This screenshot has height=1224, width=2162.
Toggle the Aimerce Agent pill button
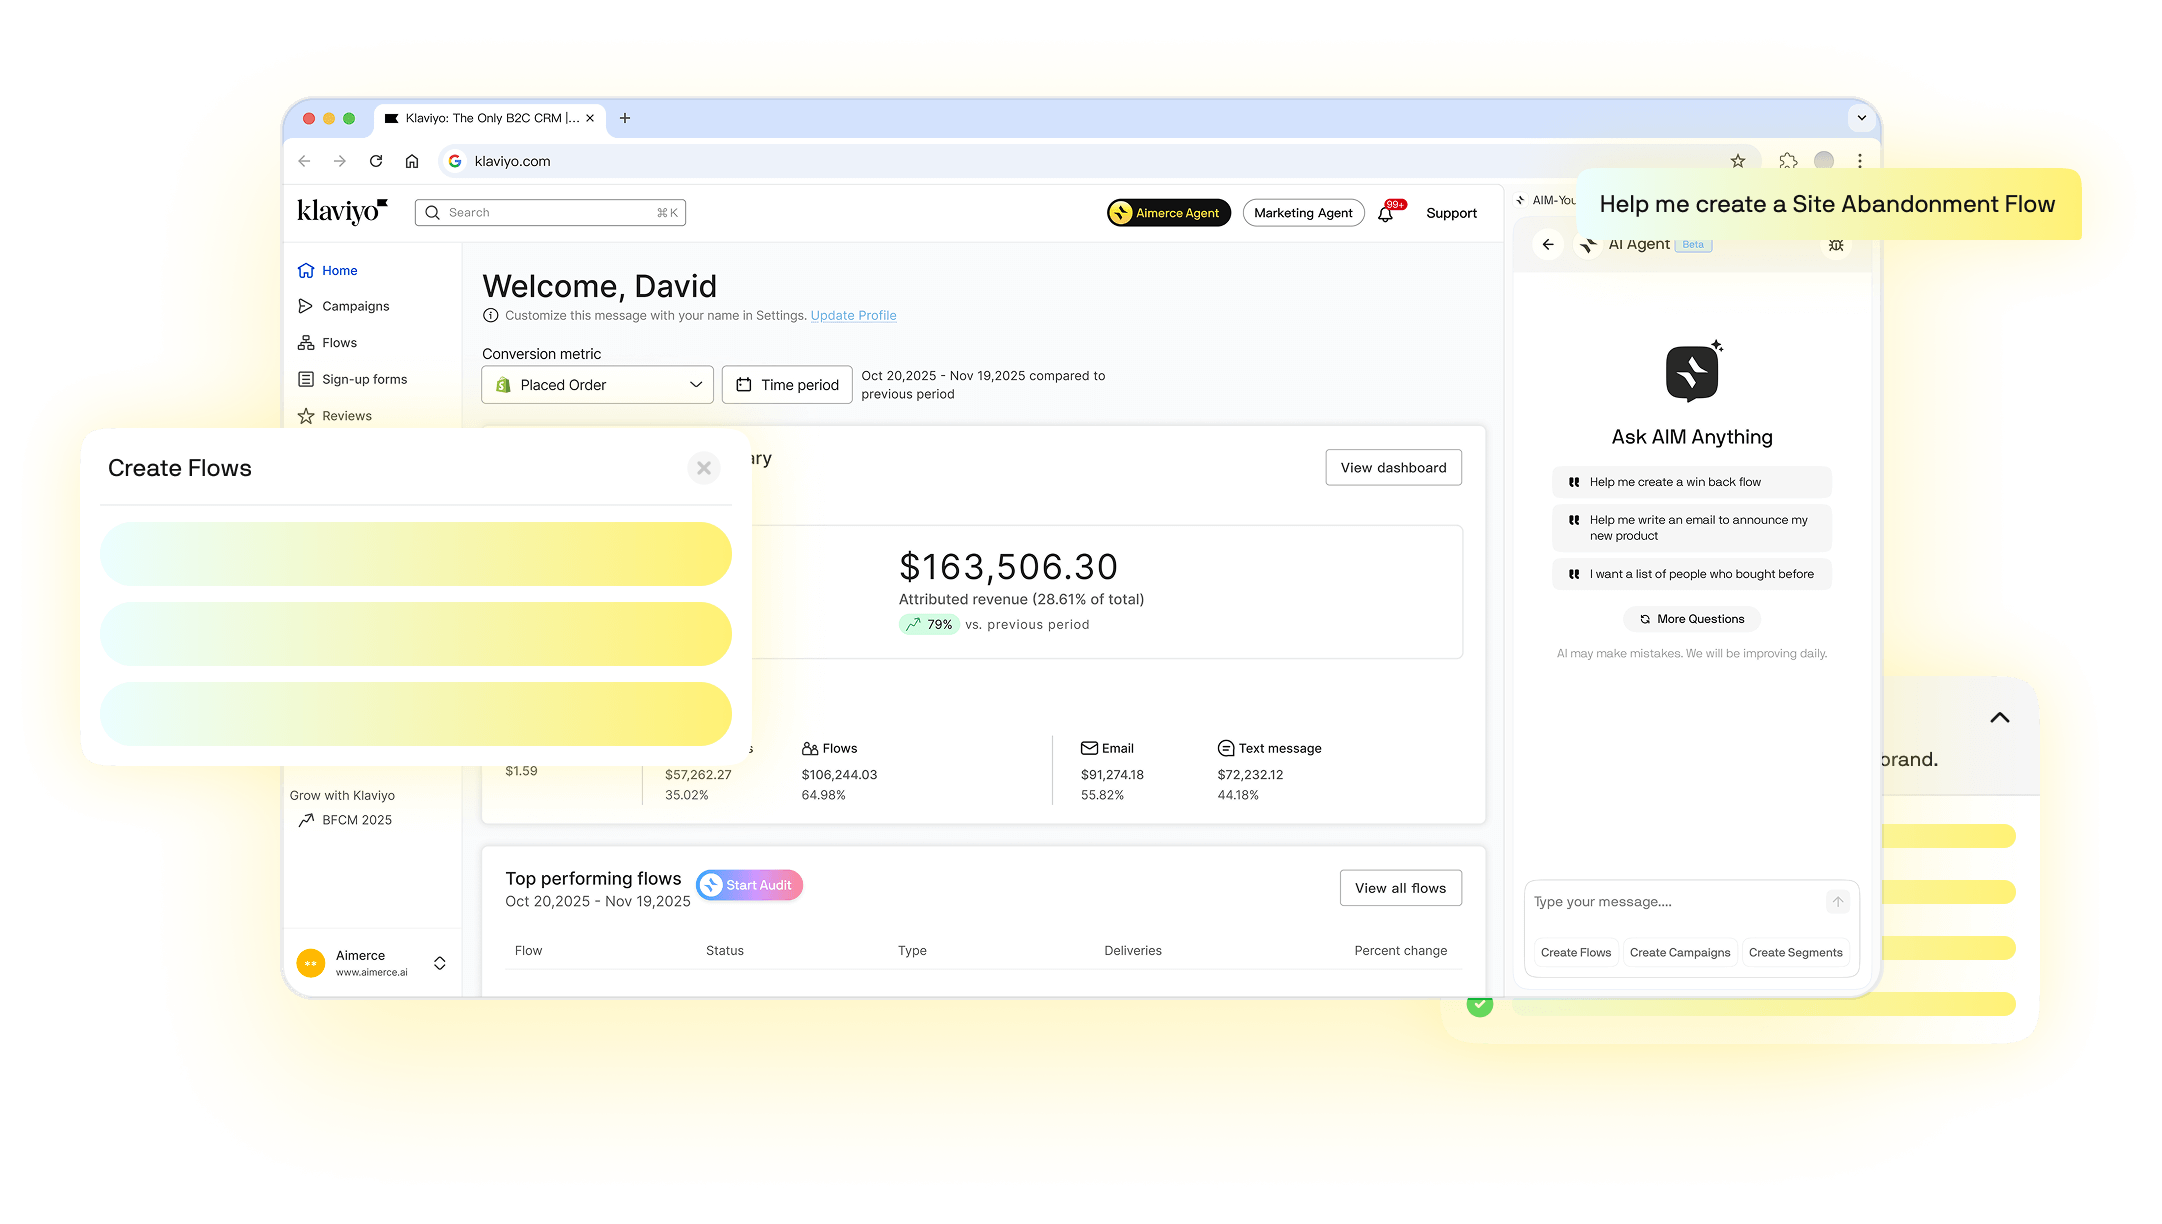(1168, 213)
